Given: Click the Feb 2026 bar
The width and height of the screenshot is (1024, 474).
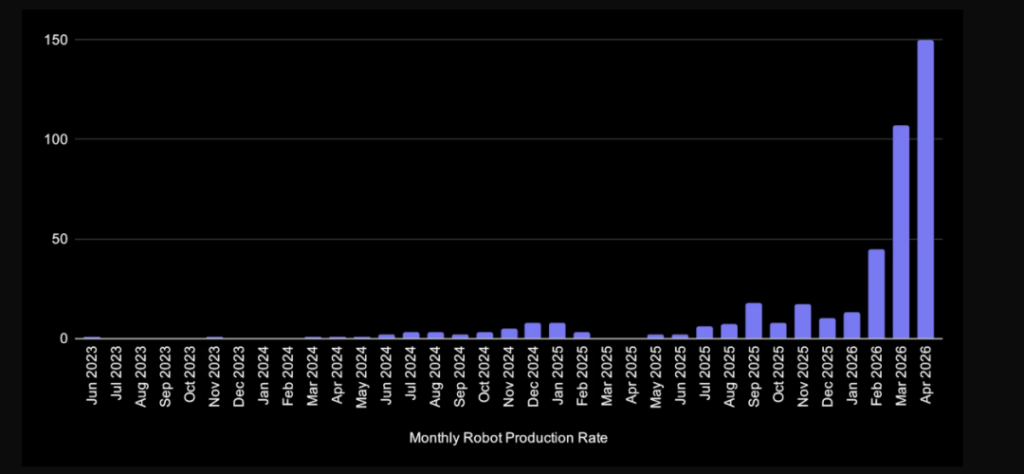Looking at the screenshot, I should tap(876, 294).
